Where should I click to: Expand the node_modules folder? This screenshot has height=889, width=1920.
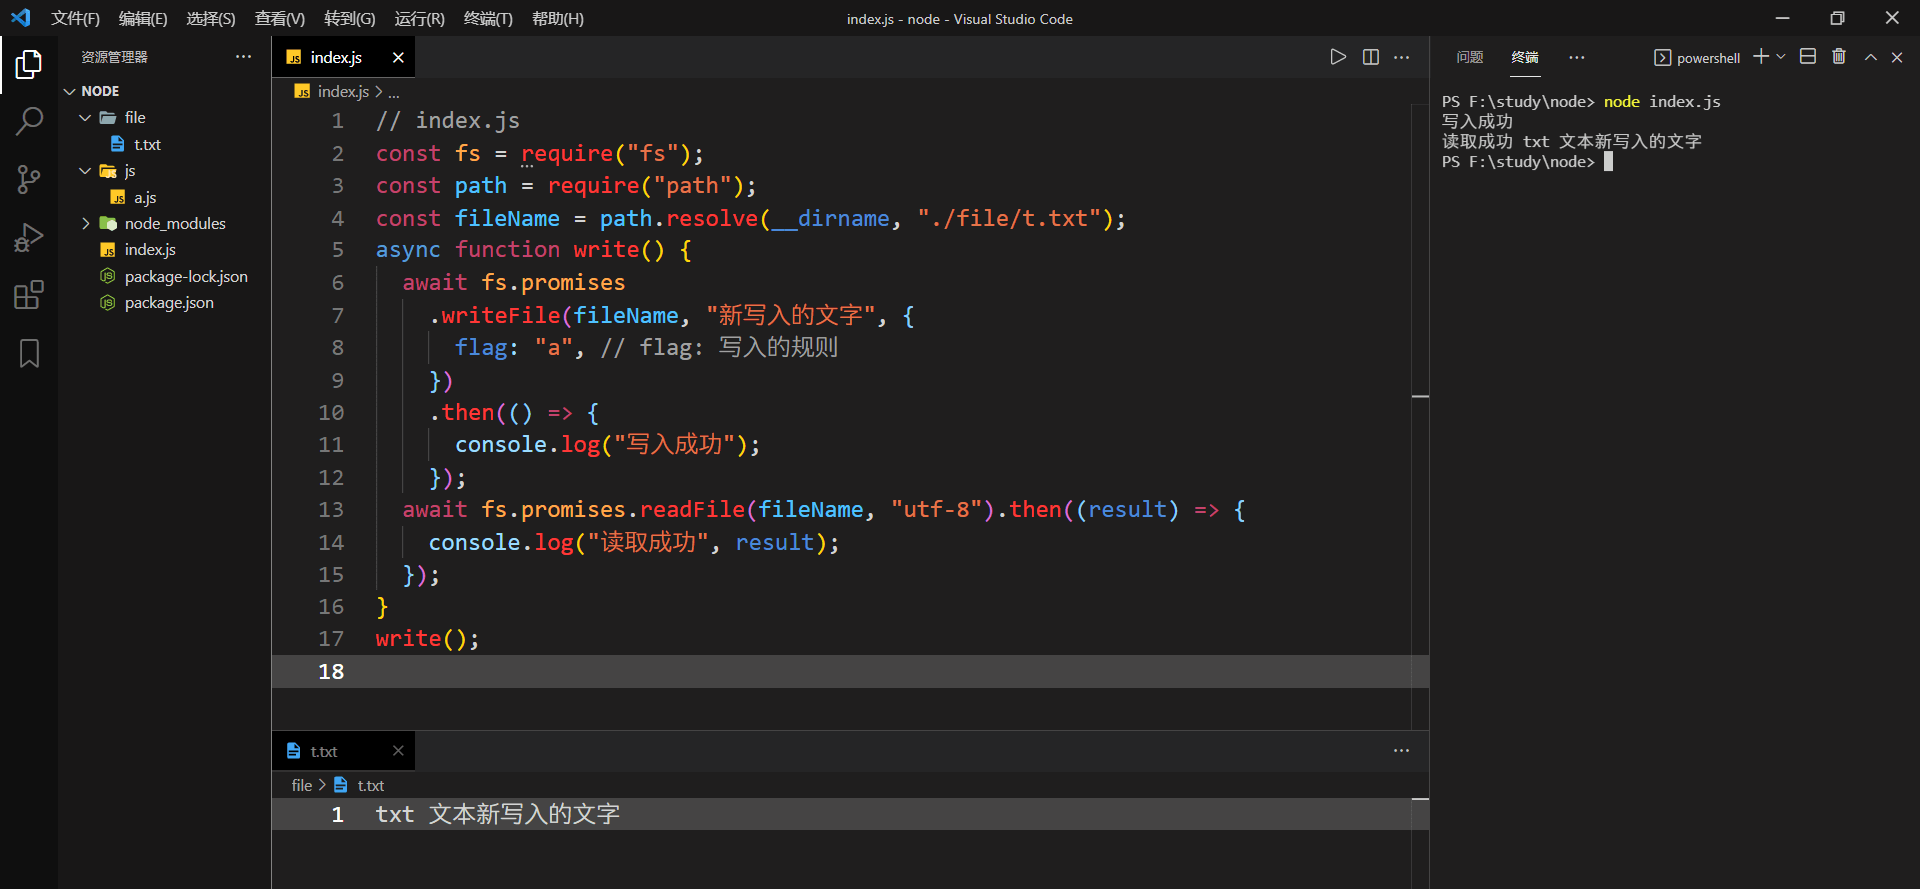coord(164,223)
